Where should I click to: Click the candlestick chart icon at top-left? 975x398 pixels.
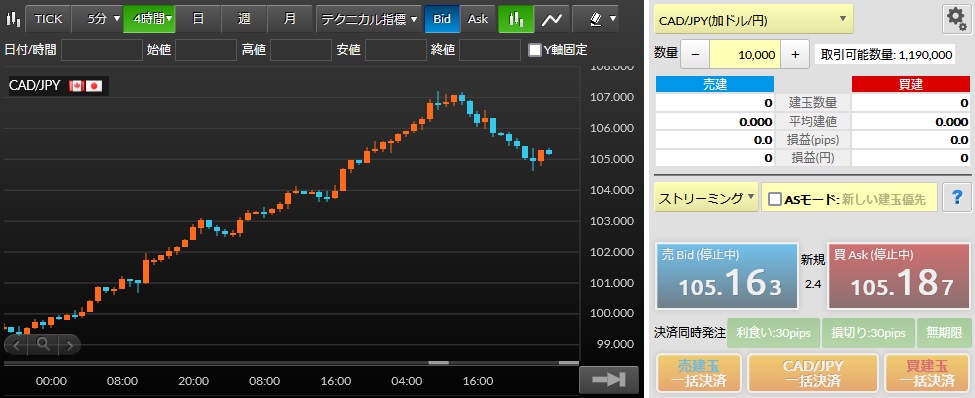(12, 19)
